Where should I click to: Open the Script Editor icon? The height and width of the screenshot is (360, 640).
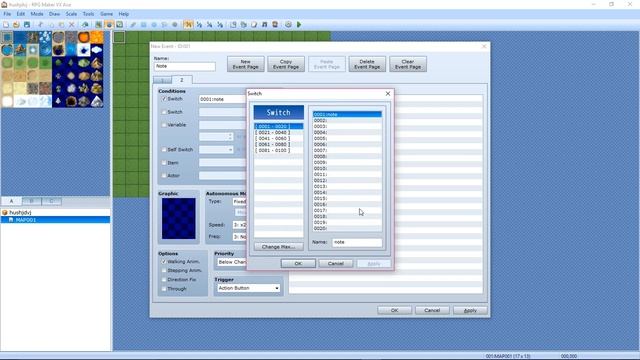coord(254,25)
